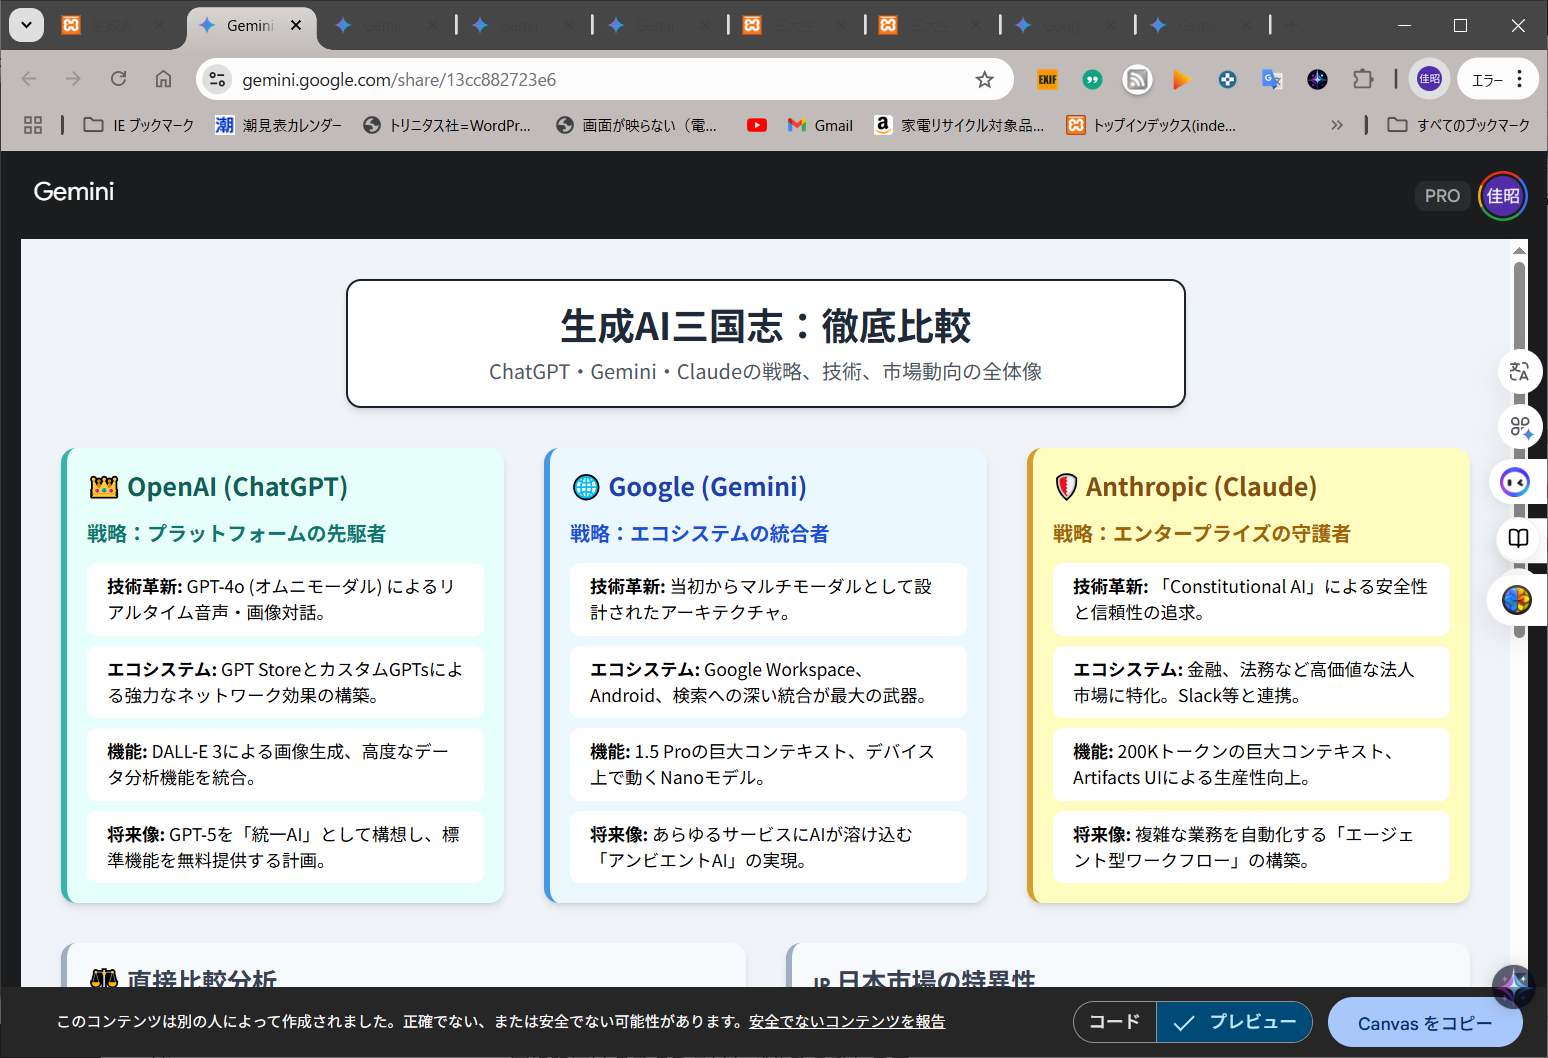The height and width of the screenshot is (1058, 1548).
Task: Click the 戦略:プラットフォームの先駆者 subtitle
Action: [x=236, y=534]
